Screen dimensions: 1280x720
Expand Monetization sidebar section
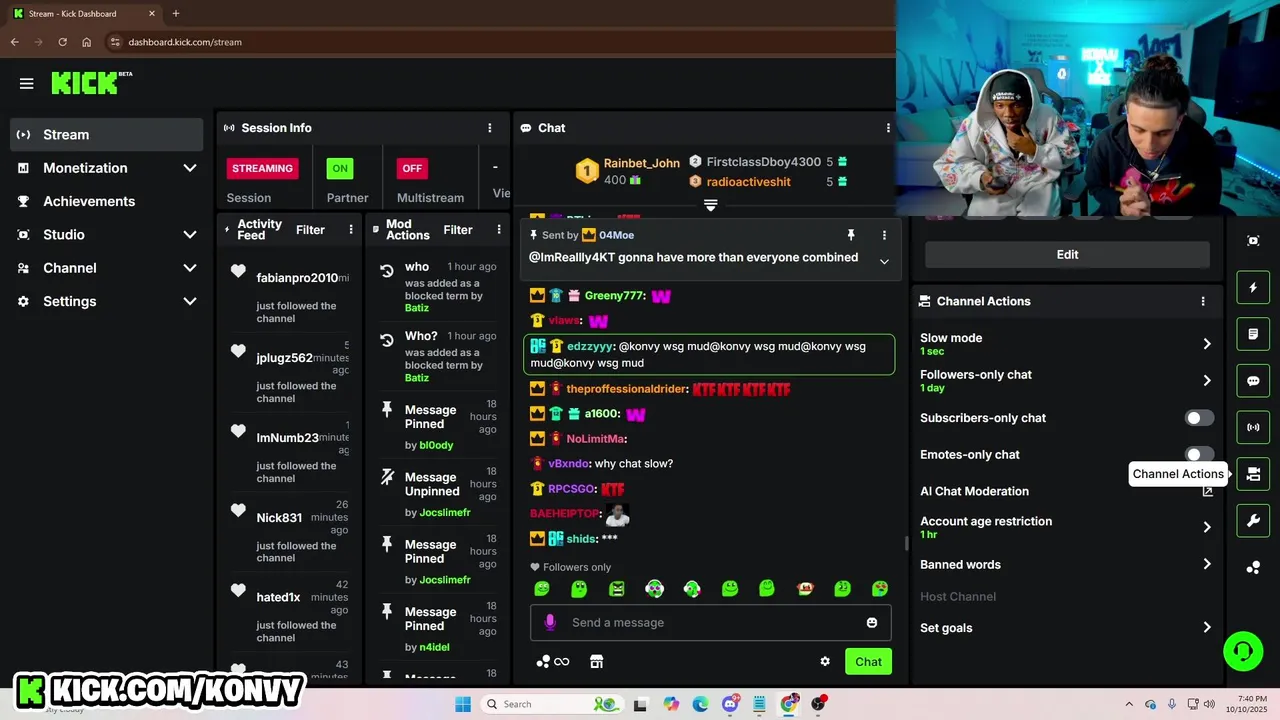coord(190,168)
